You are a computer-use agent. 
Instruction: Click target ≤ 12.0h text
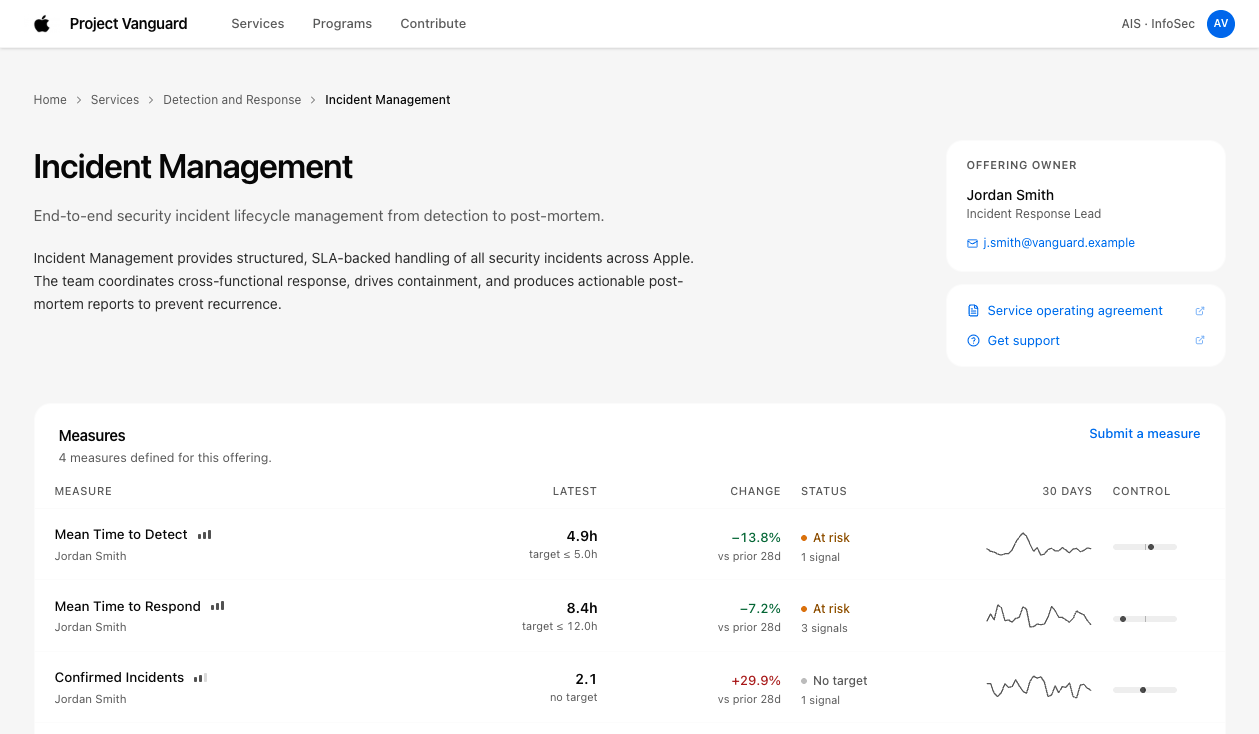[560, 626]
